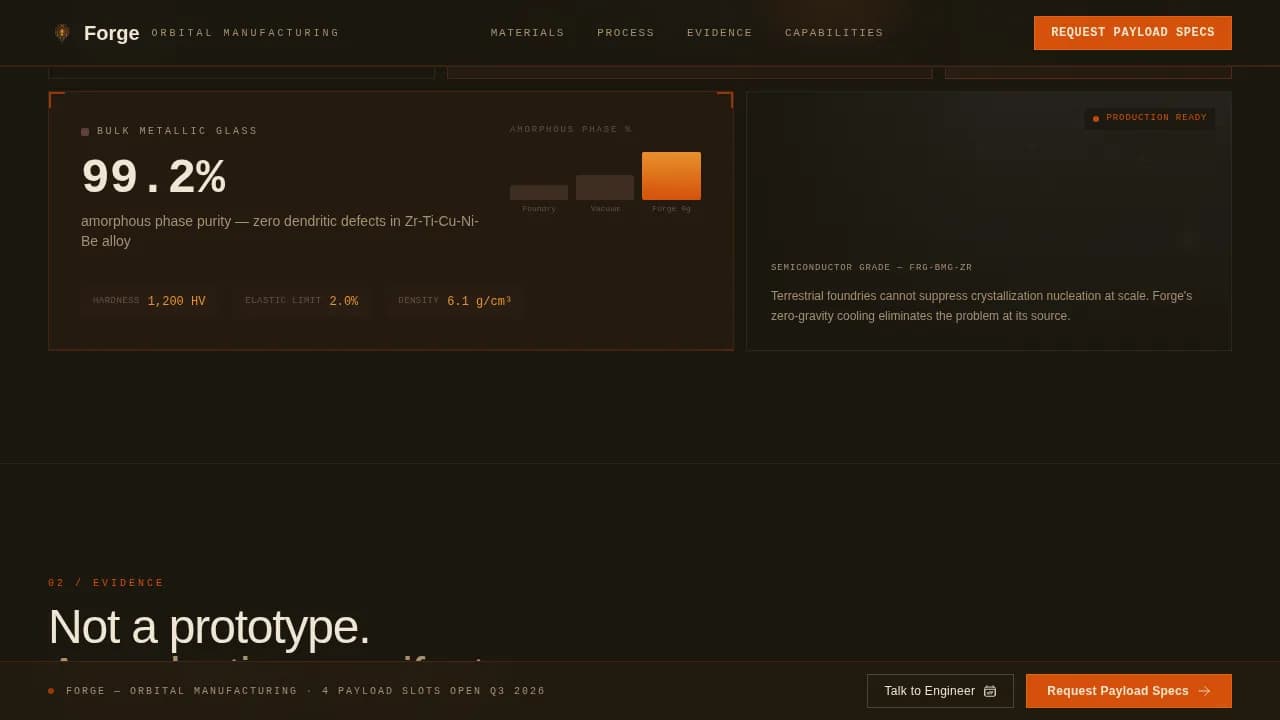1280x720 pixels.
Task: Click the square marker beside Bulk Metallic Glass
Action: tap(85, 132)
